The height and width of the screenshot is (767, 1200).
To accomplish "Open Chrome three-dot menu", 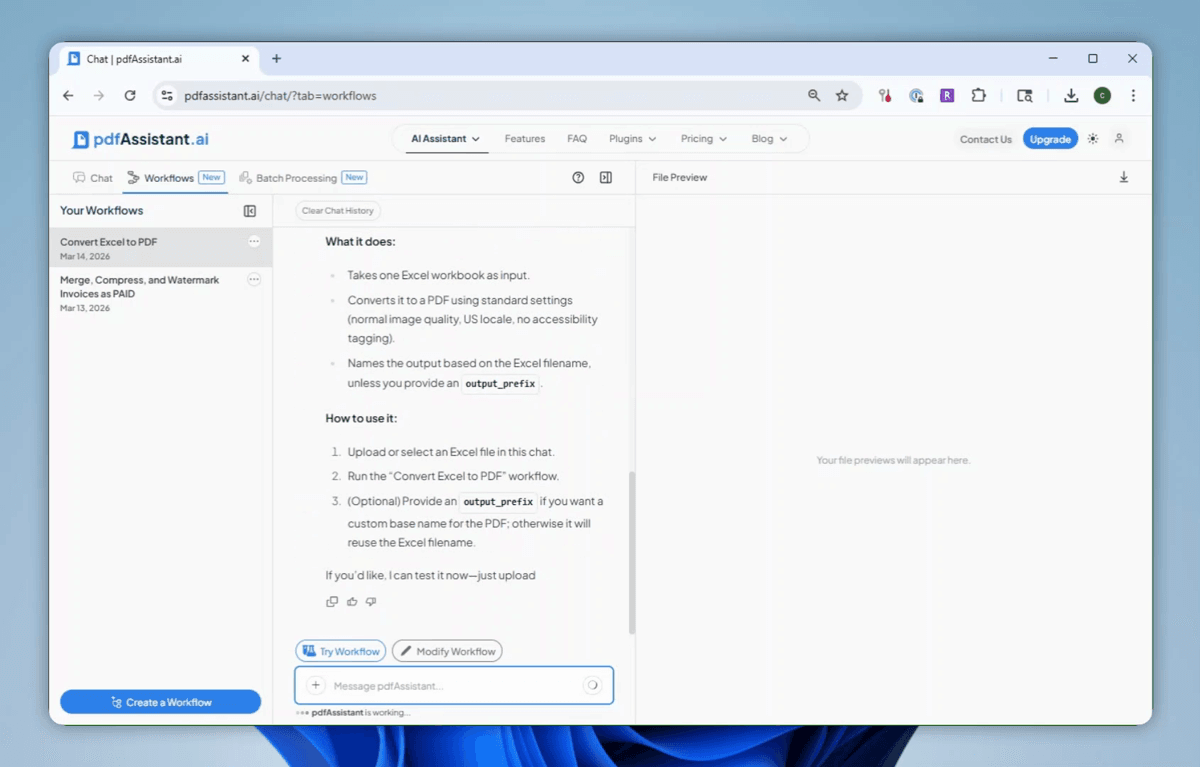I will click(1133, 96).
